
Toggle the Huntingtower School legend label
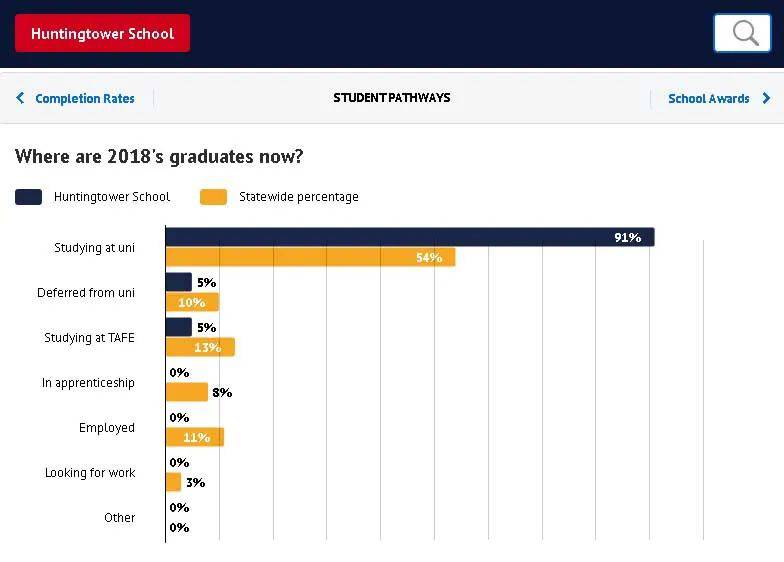click(x=112, y=196)
